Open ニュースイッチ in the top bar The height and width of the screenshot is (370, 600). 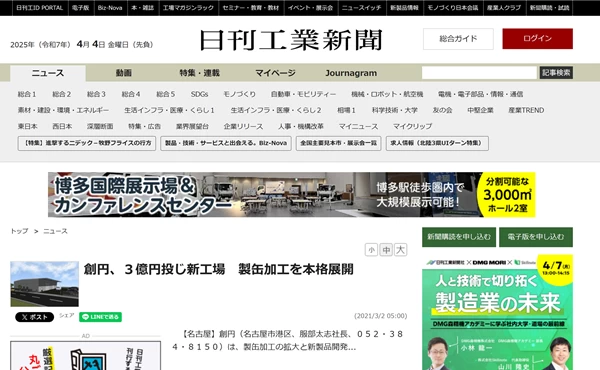(x=362, y=8)
